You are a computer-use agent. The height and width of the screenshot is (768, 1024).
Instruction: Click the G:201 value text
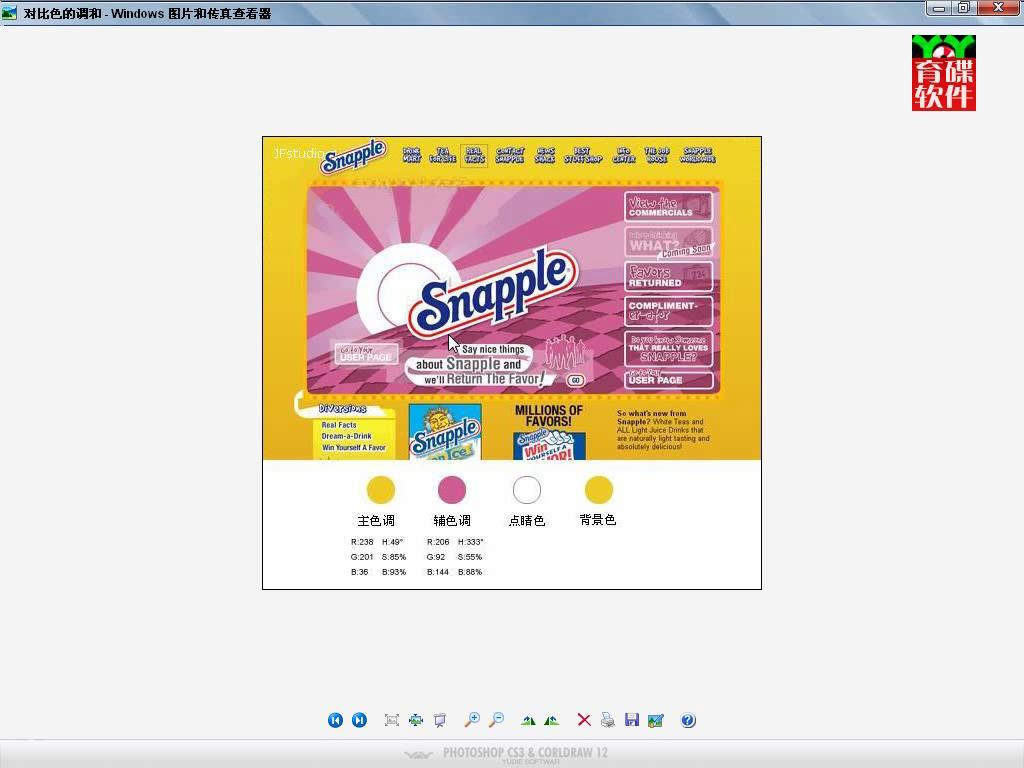coord(362,557)
